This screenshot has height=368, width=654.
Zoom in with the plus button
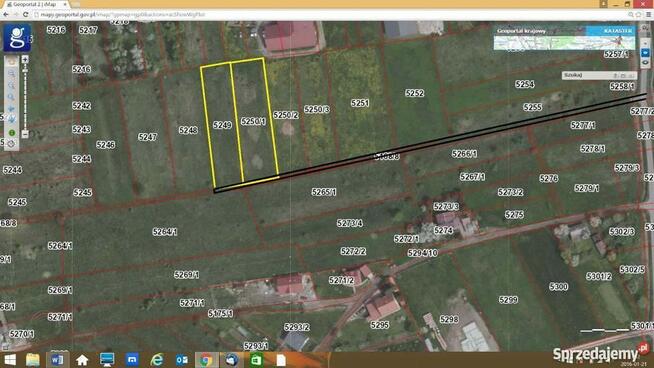[25, 60]
